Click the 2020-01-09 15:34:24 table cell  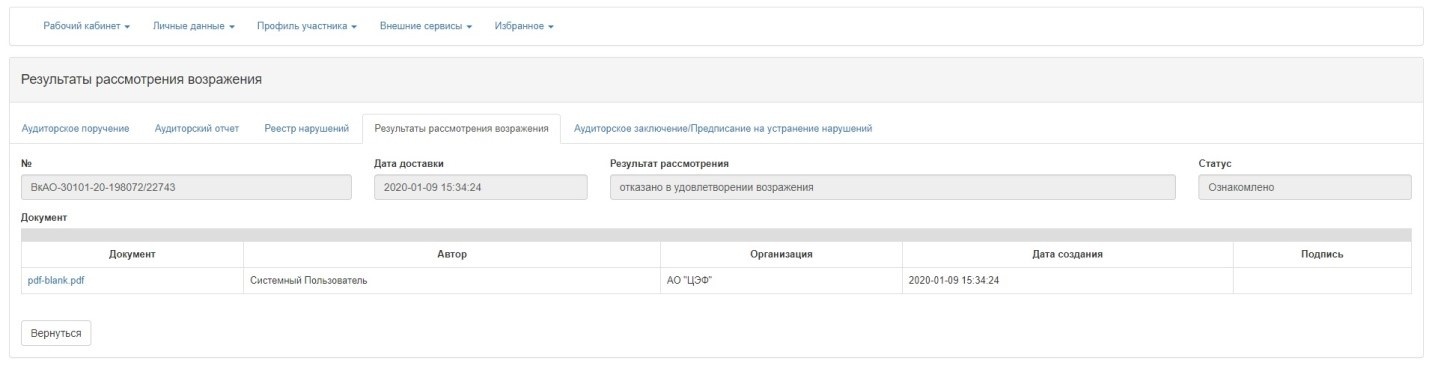(x=1068, y=280)
